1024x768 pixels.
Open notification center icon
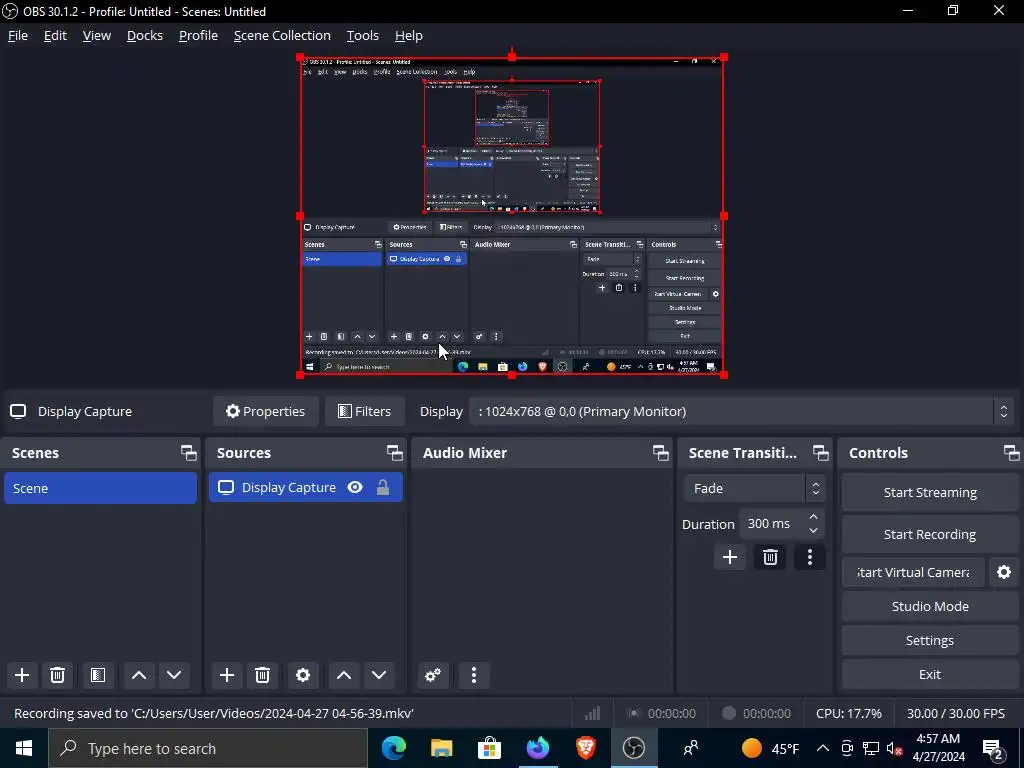993,749
